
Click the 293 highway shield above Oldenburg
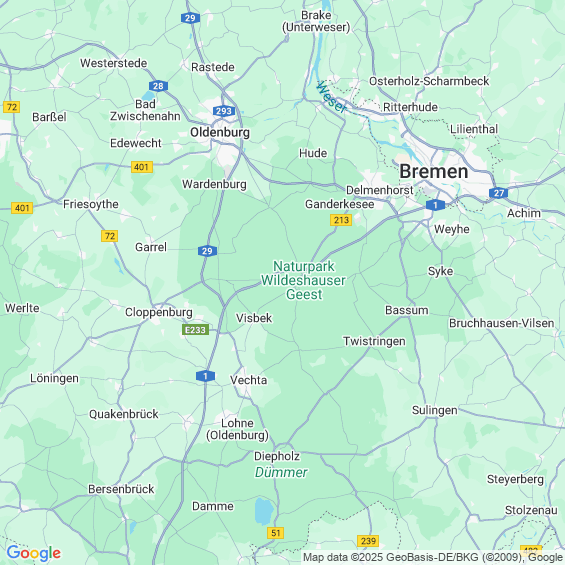(224, 111)
